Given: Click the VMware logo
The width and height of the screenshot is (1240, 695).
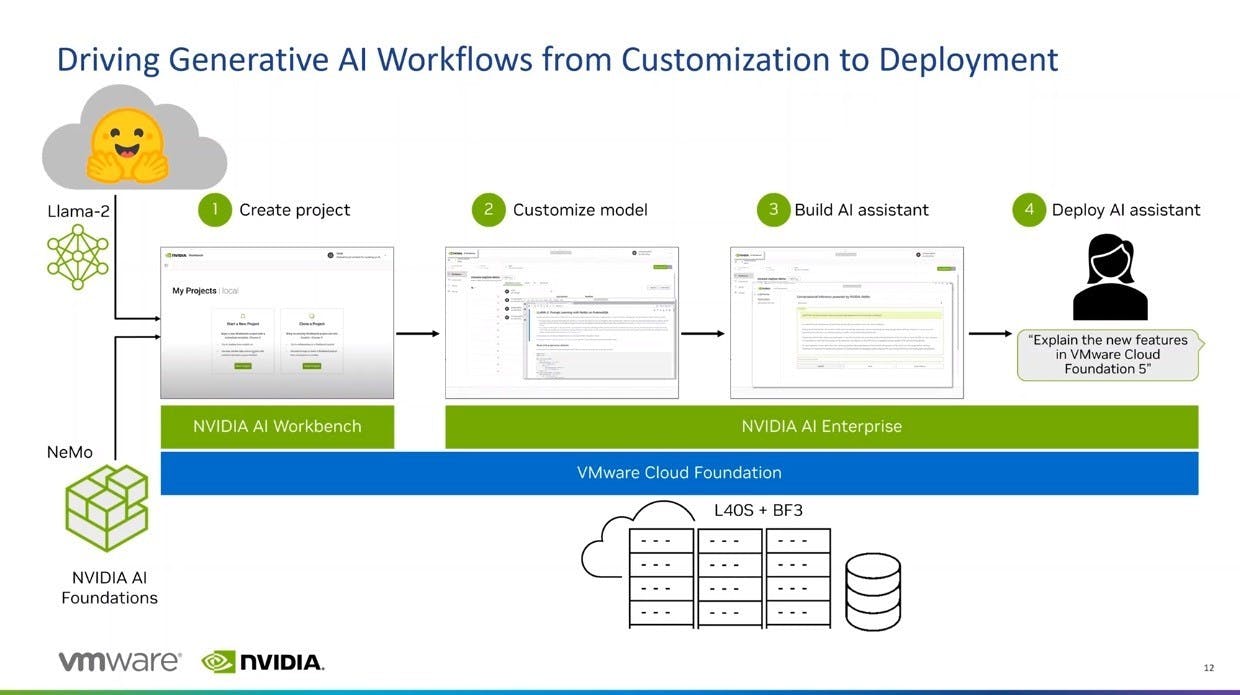Looking at the screenshot, I should coord(119,661).
